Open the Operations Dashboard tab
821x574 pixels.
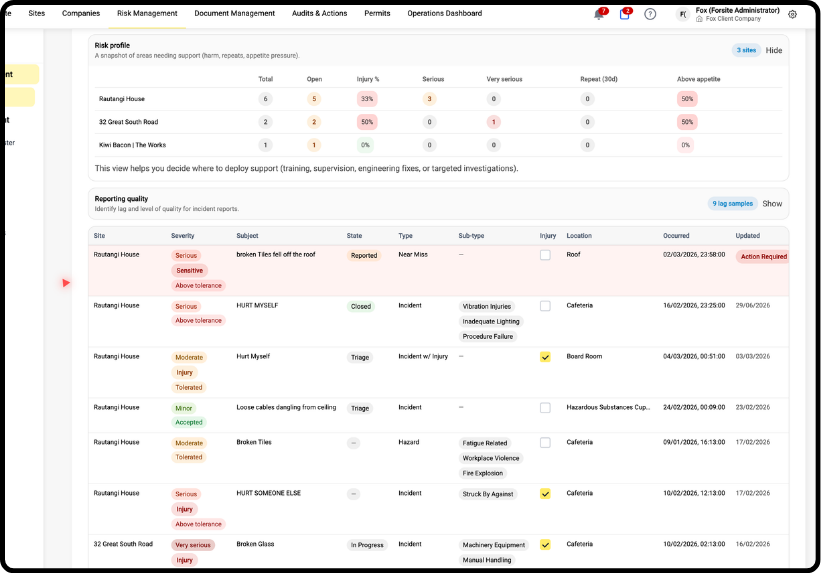pyautogui.click(x=445, y=13)
